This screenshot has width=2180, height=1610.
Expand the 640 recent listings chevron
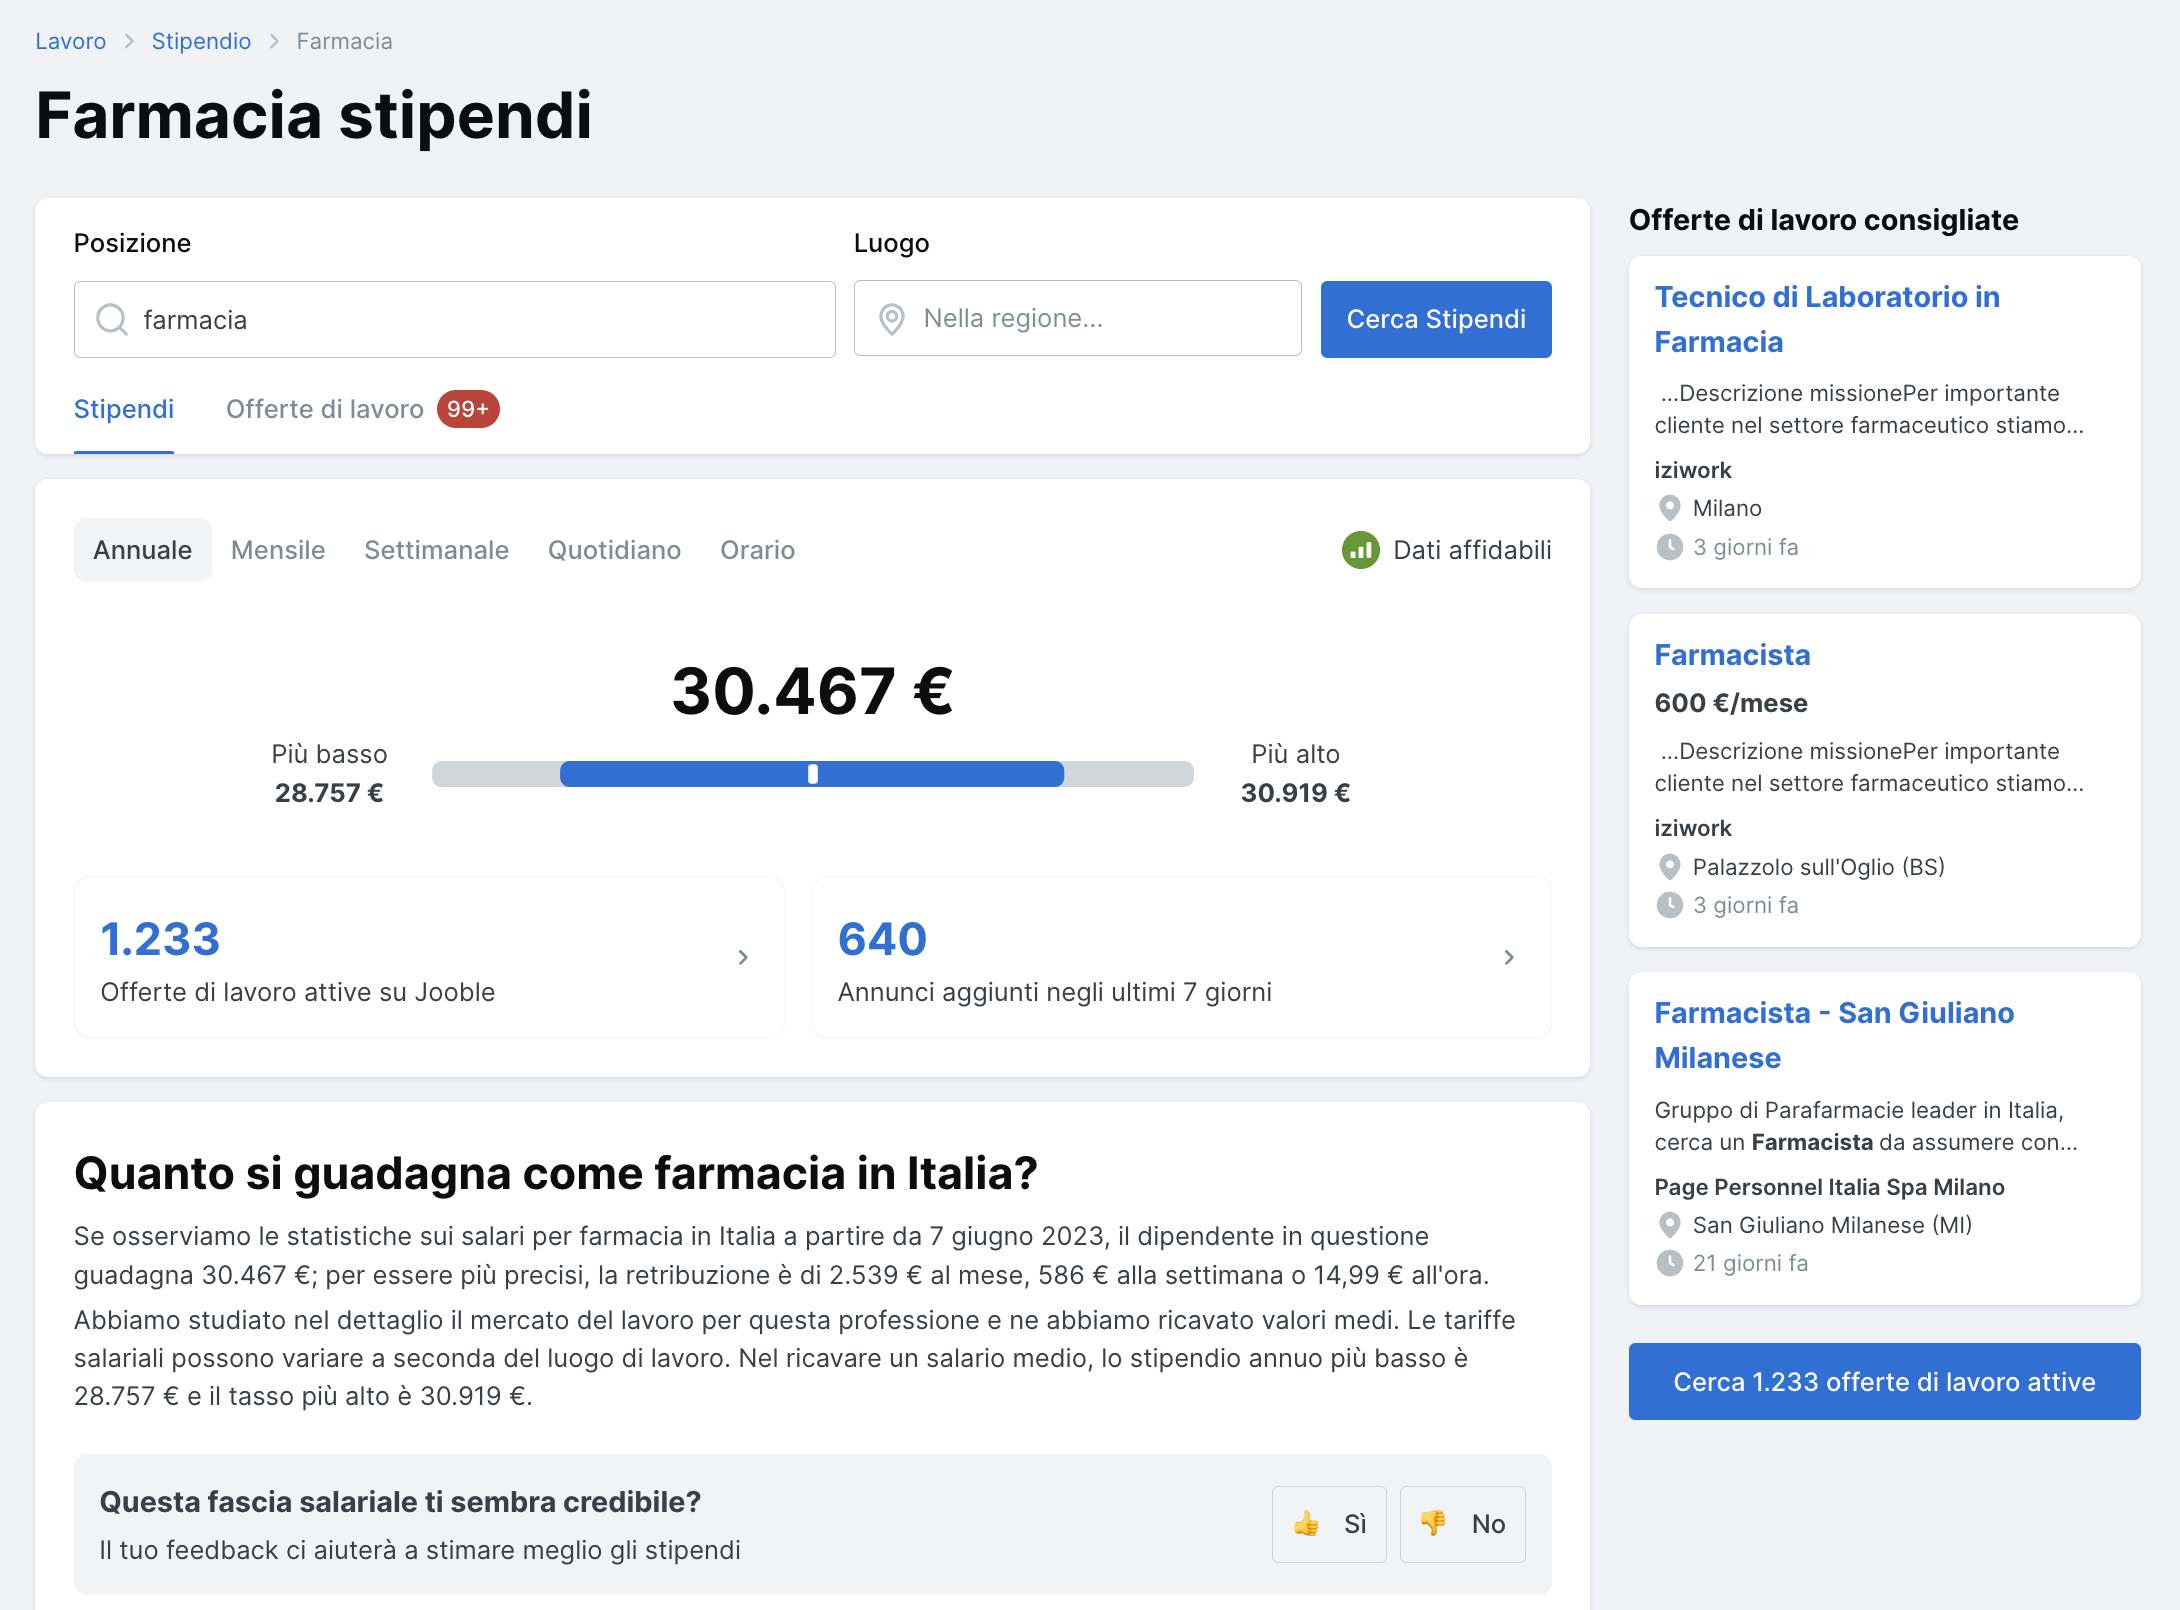point(1509,957)
